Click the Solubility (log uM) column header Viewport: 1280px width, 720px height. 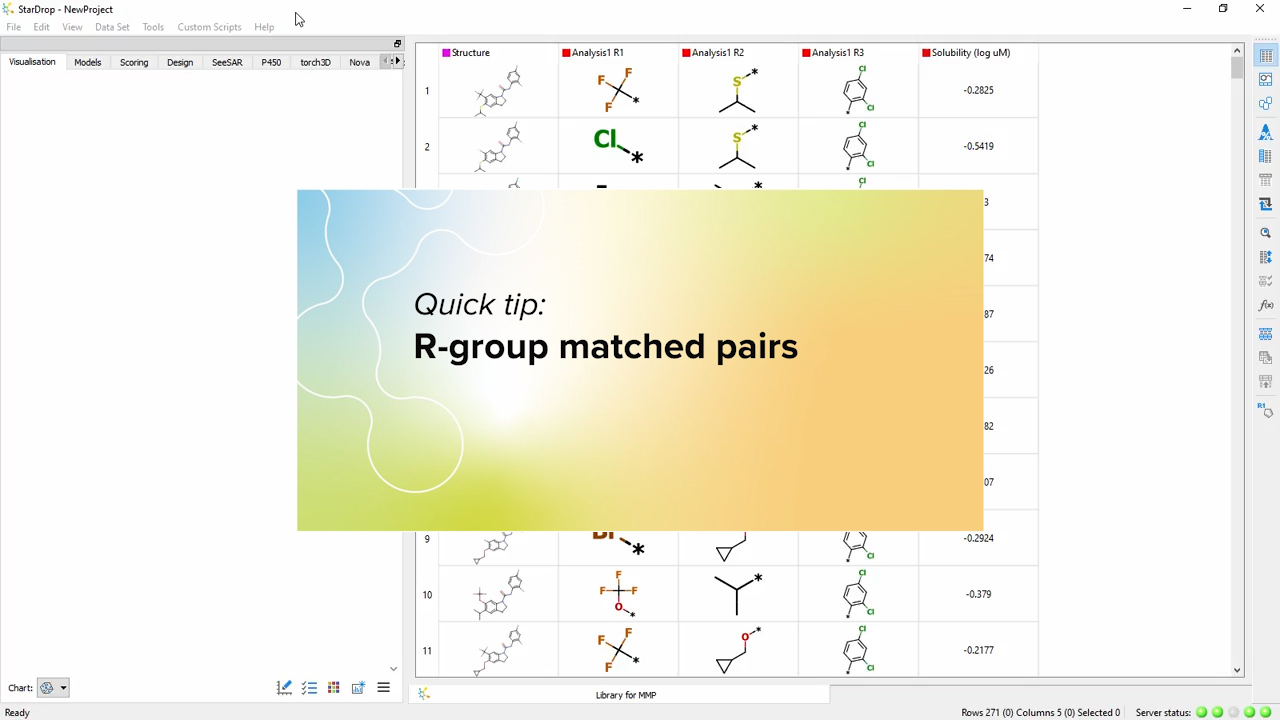point(978,53)
